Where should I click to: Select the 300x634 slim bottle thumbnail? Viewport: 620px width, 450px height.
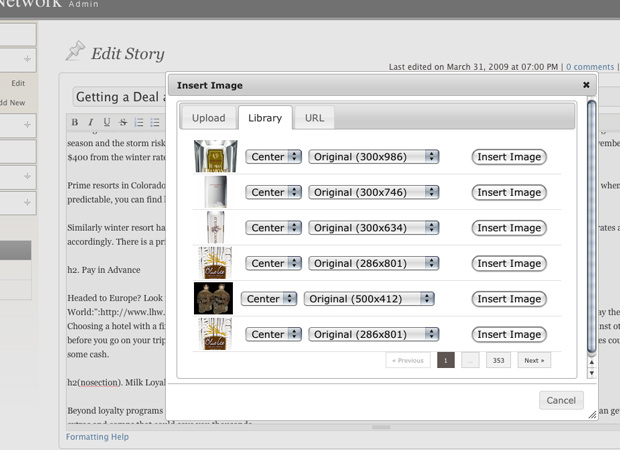[x=215, y=227]
